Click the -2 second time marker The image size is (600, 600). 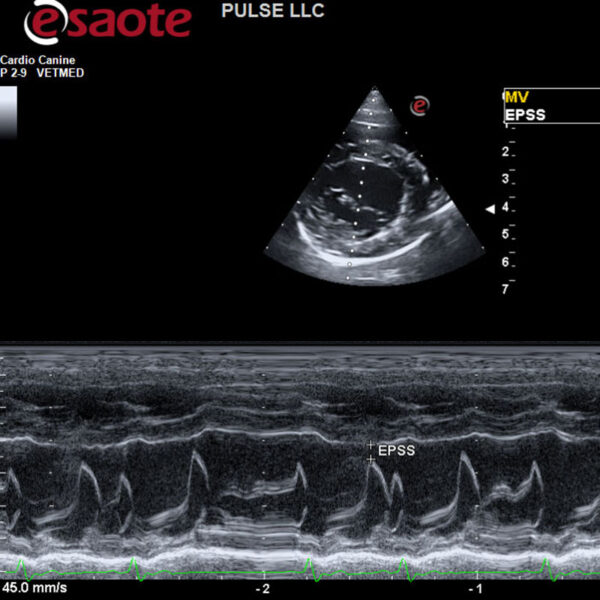(x=263, y=588)
